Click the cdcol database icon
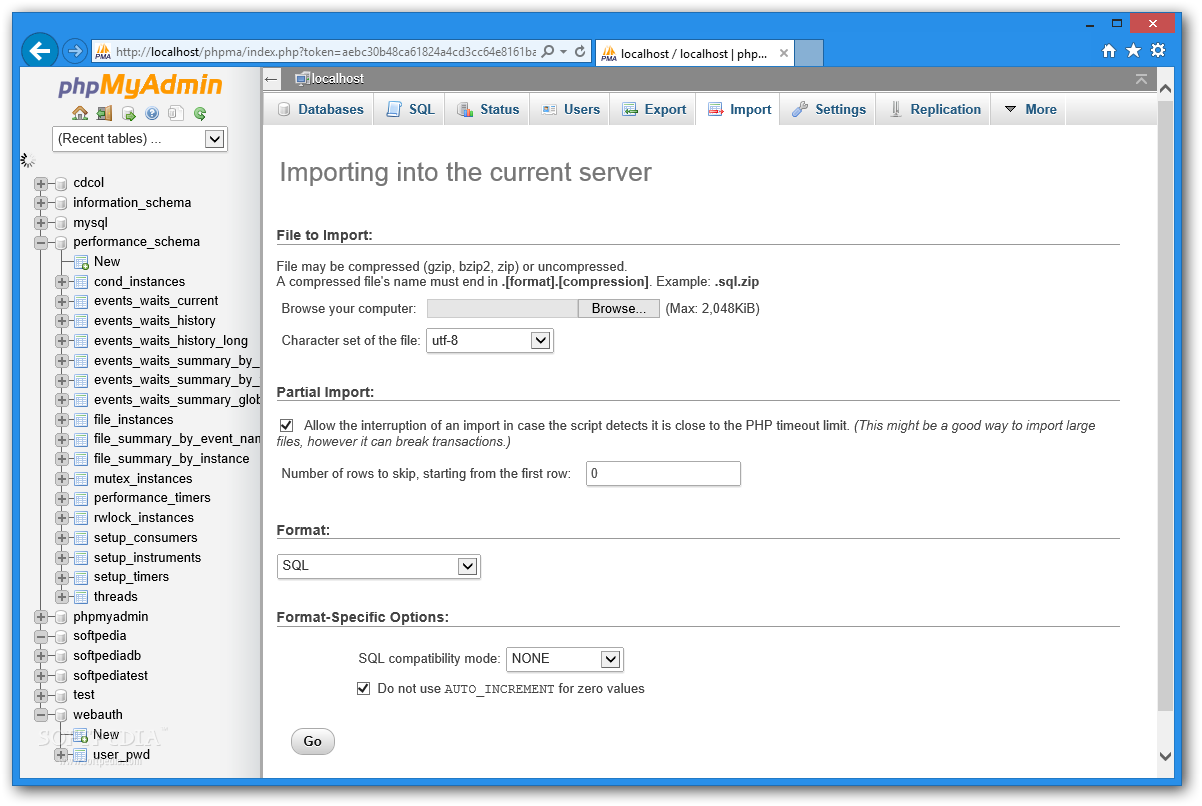The image size is (1202, 806). coord(61,183)
